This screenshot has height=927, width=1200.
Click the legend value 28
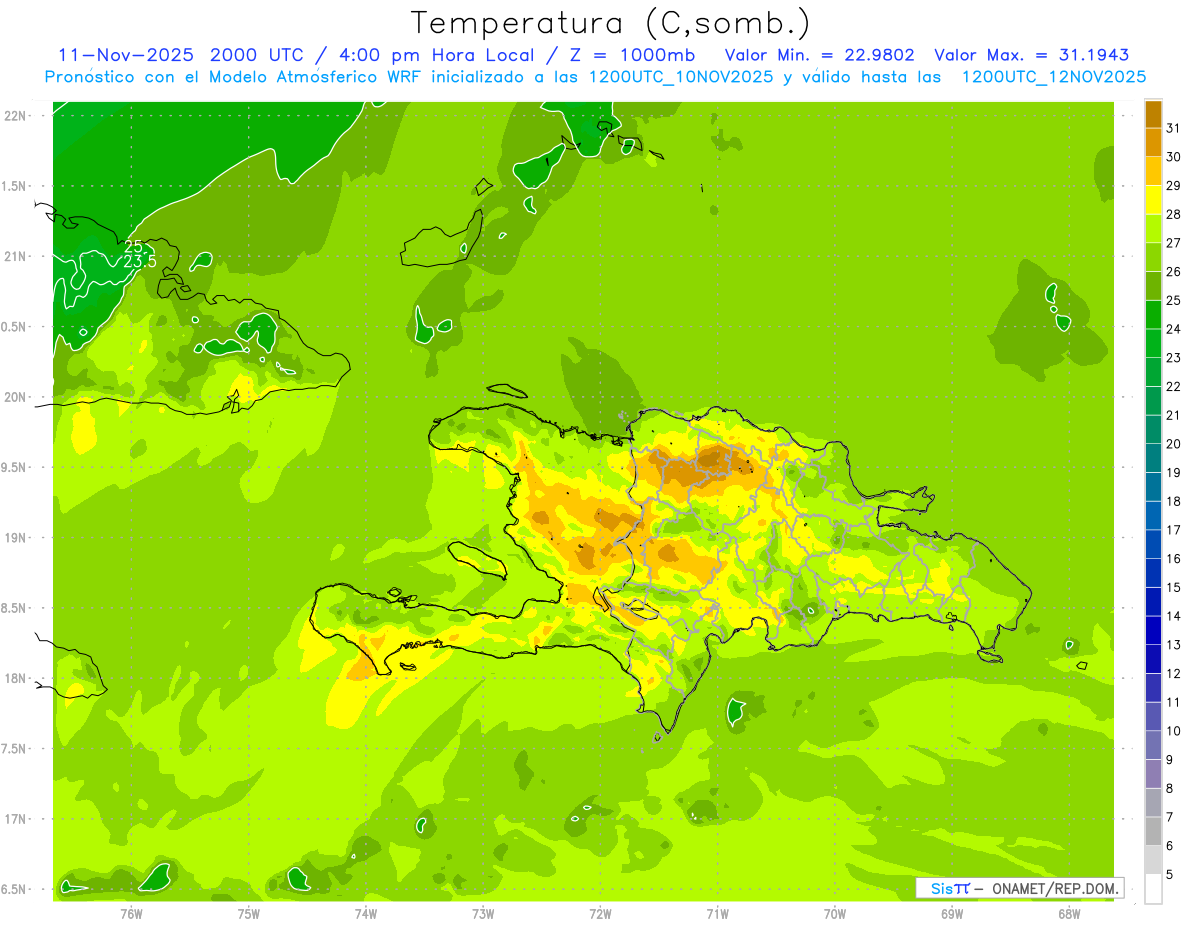[1174, 214]
